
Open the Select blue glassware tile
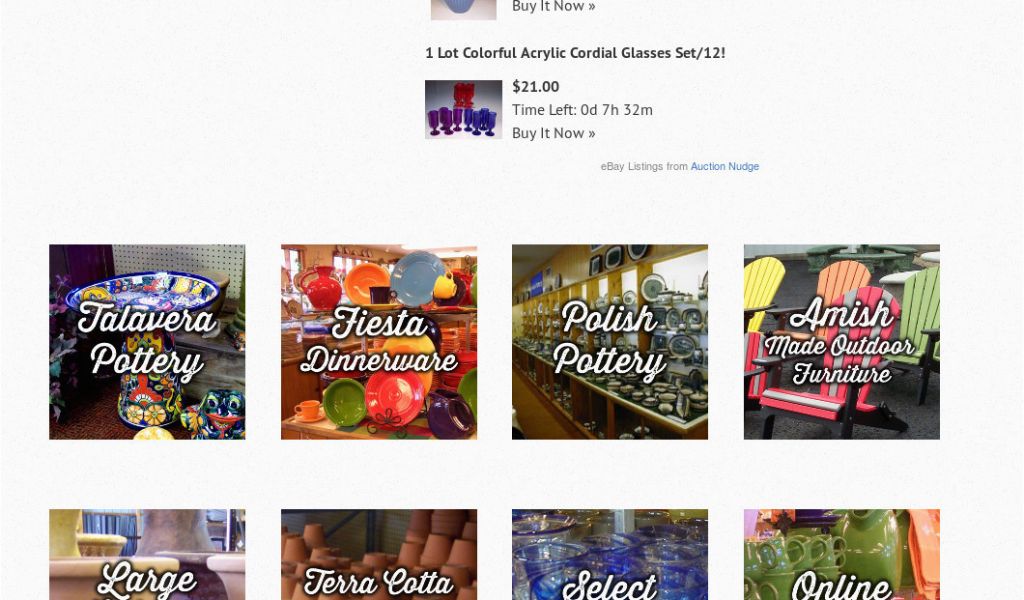point(610,555)
